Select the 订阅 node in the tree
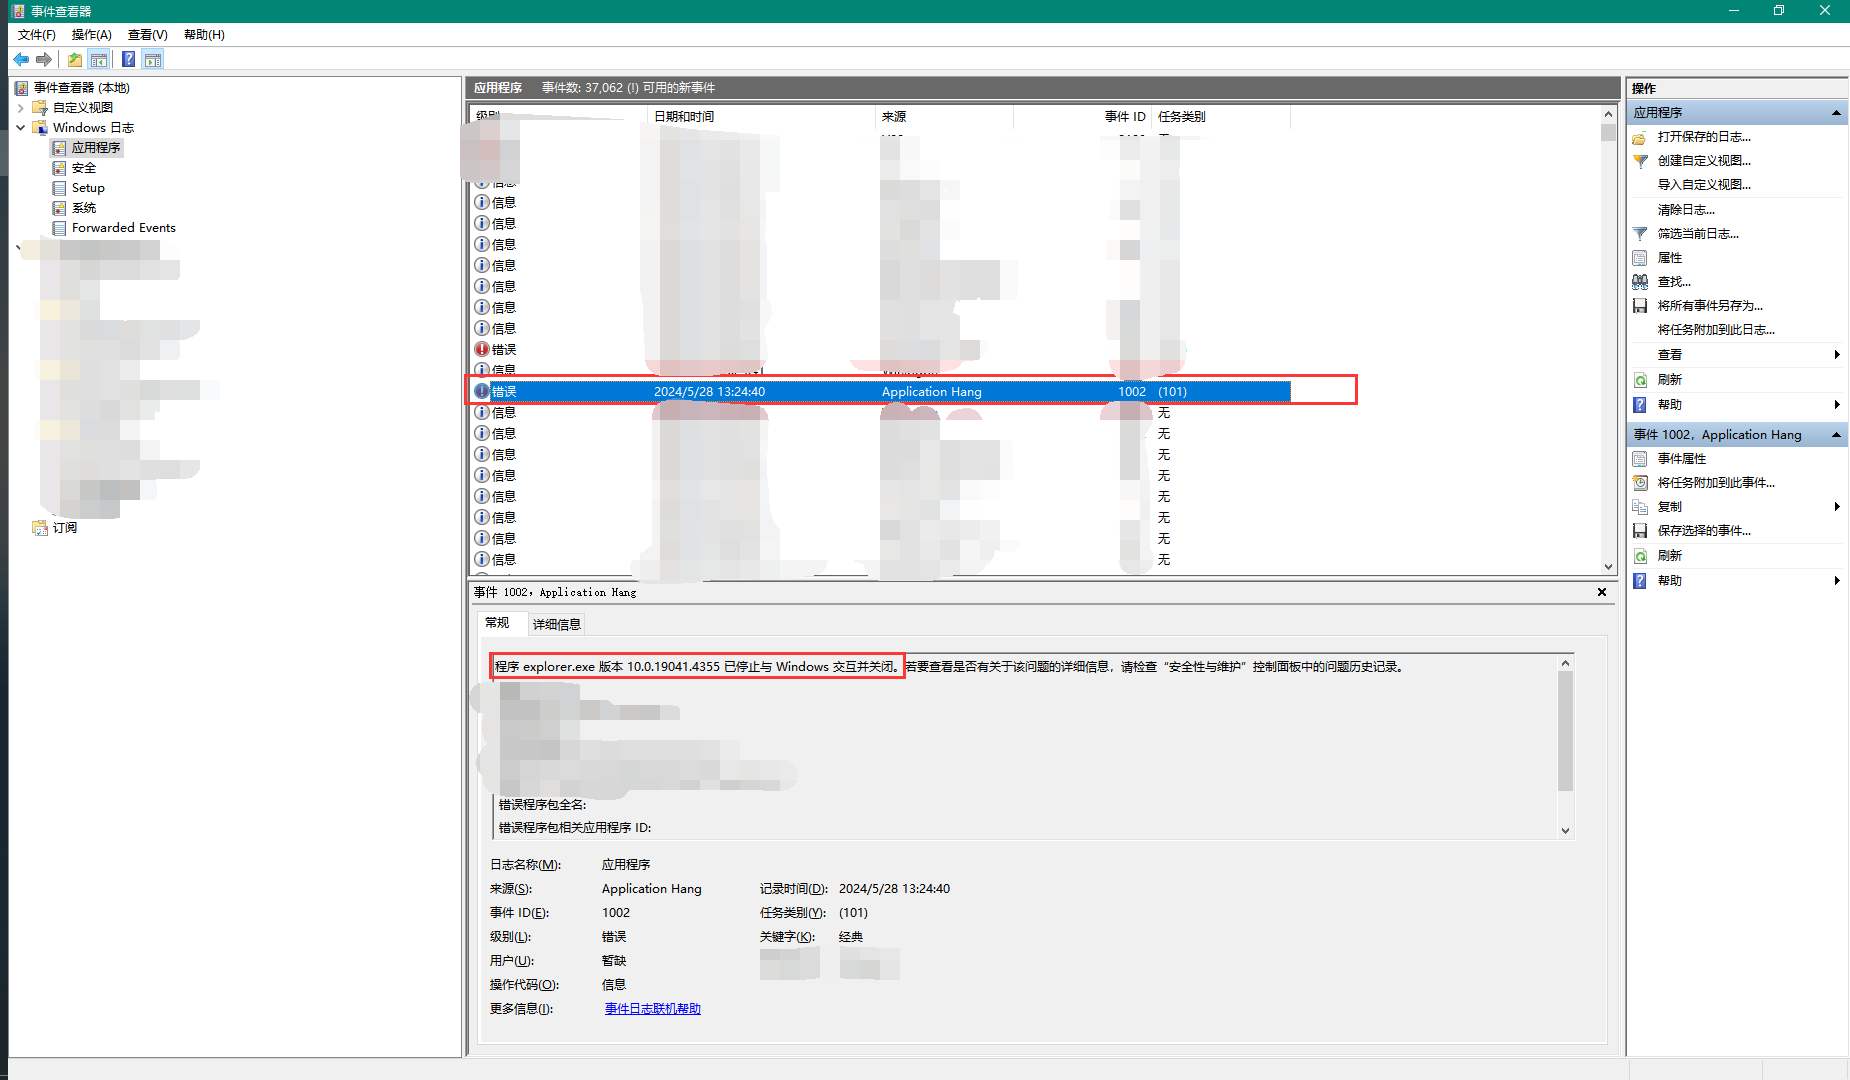This screenshot has height=1080, width=1850. pos(65,528)
